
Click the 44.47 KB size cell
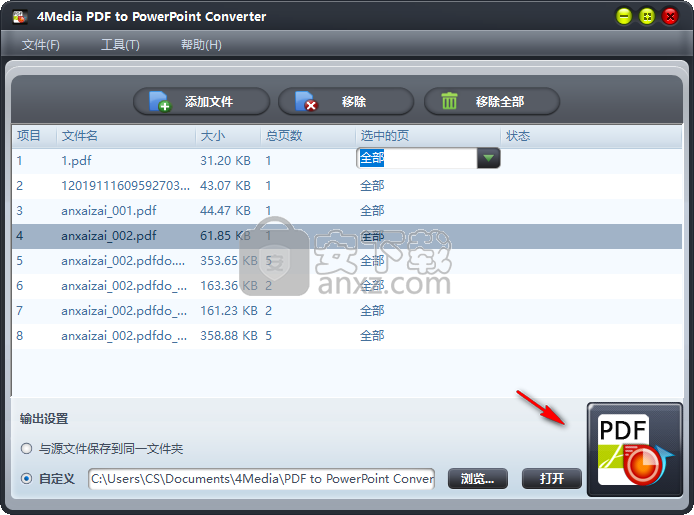click(225, 211)
